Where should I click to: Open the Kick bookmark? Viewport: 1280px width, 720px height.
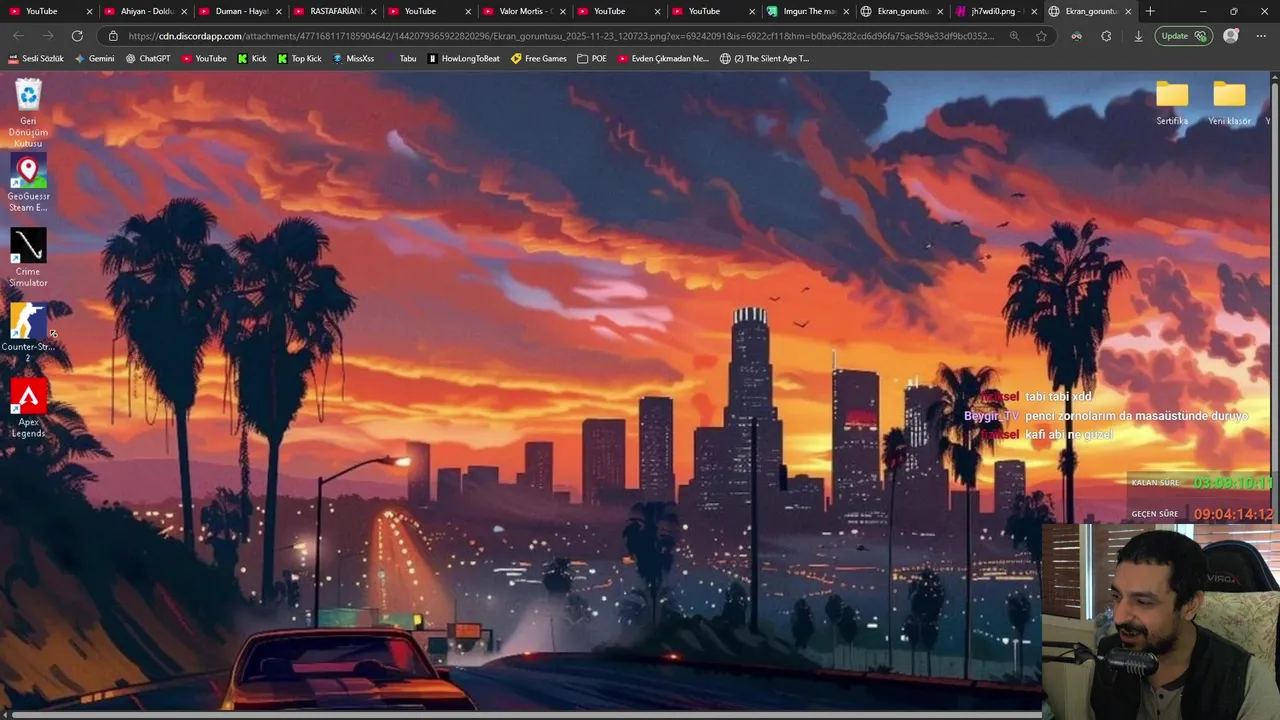point(252,58)
